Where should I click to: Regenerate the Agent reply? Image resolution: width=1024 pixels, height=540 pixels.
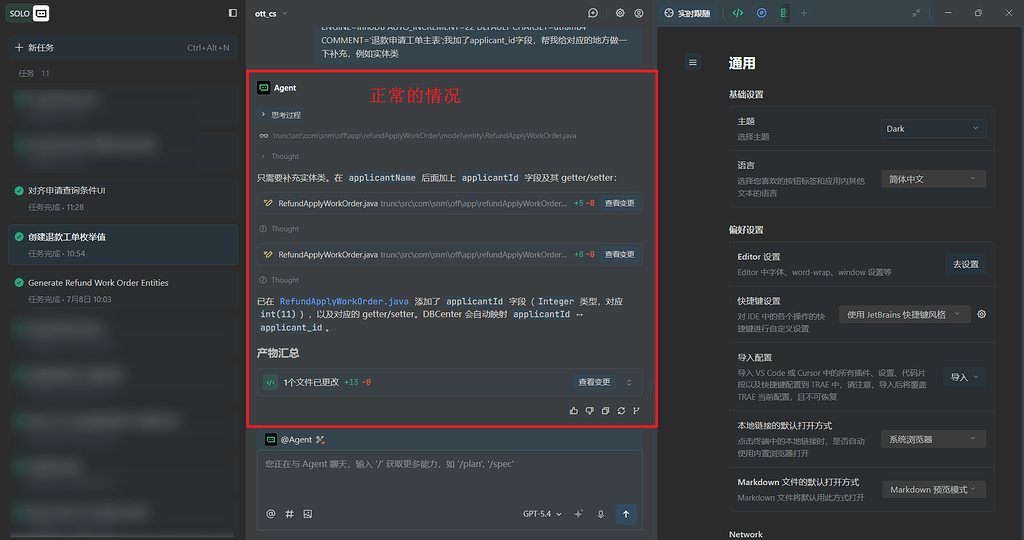(x=621, y=411)
